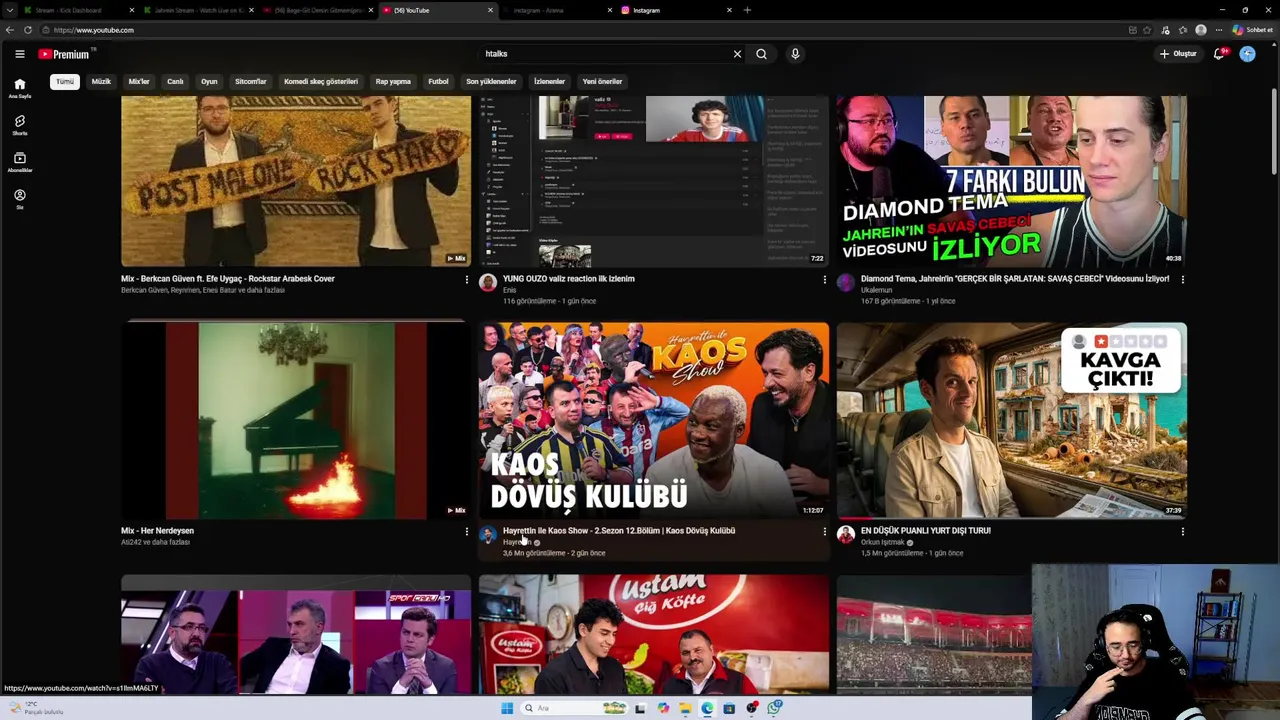Screen dimensions: 1280x720
Task: Click the Orkun Işıtmak channel avatar
Action: click(846, 535)
